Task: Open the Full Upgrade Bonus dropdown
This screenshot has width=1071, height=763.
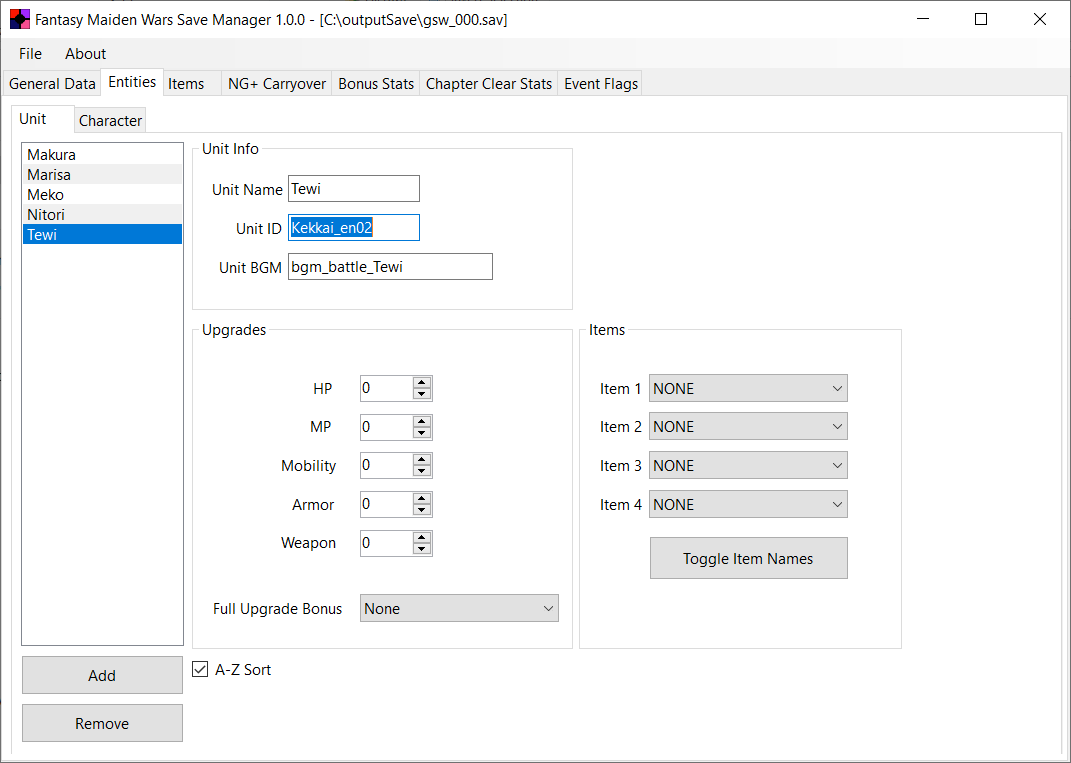Action: [x=459, y=608]
